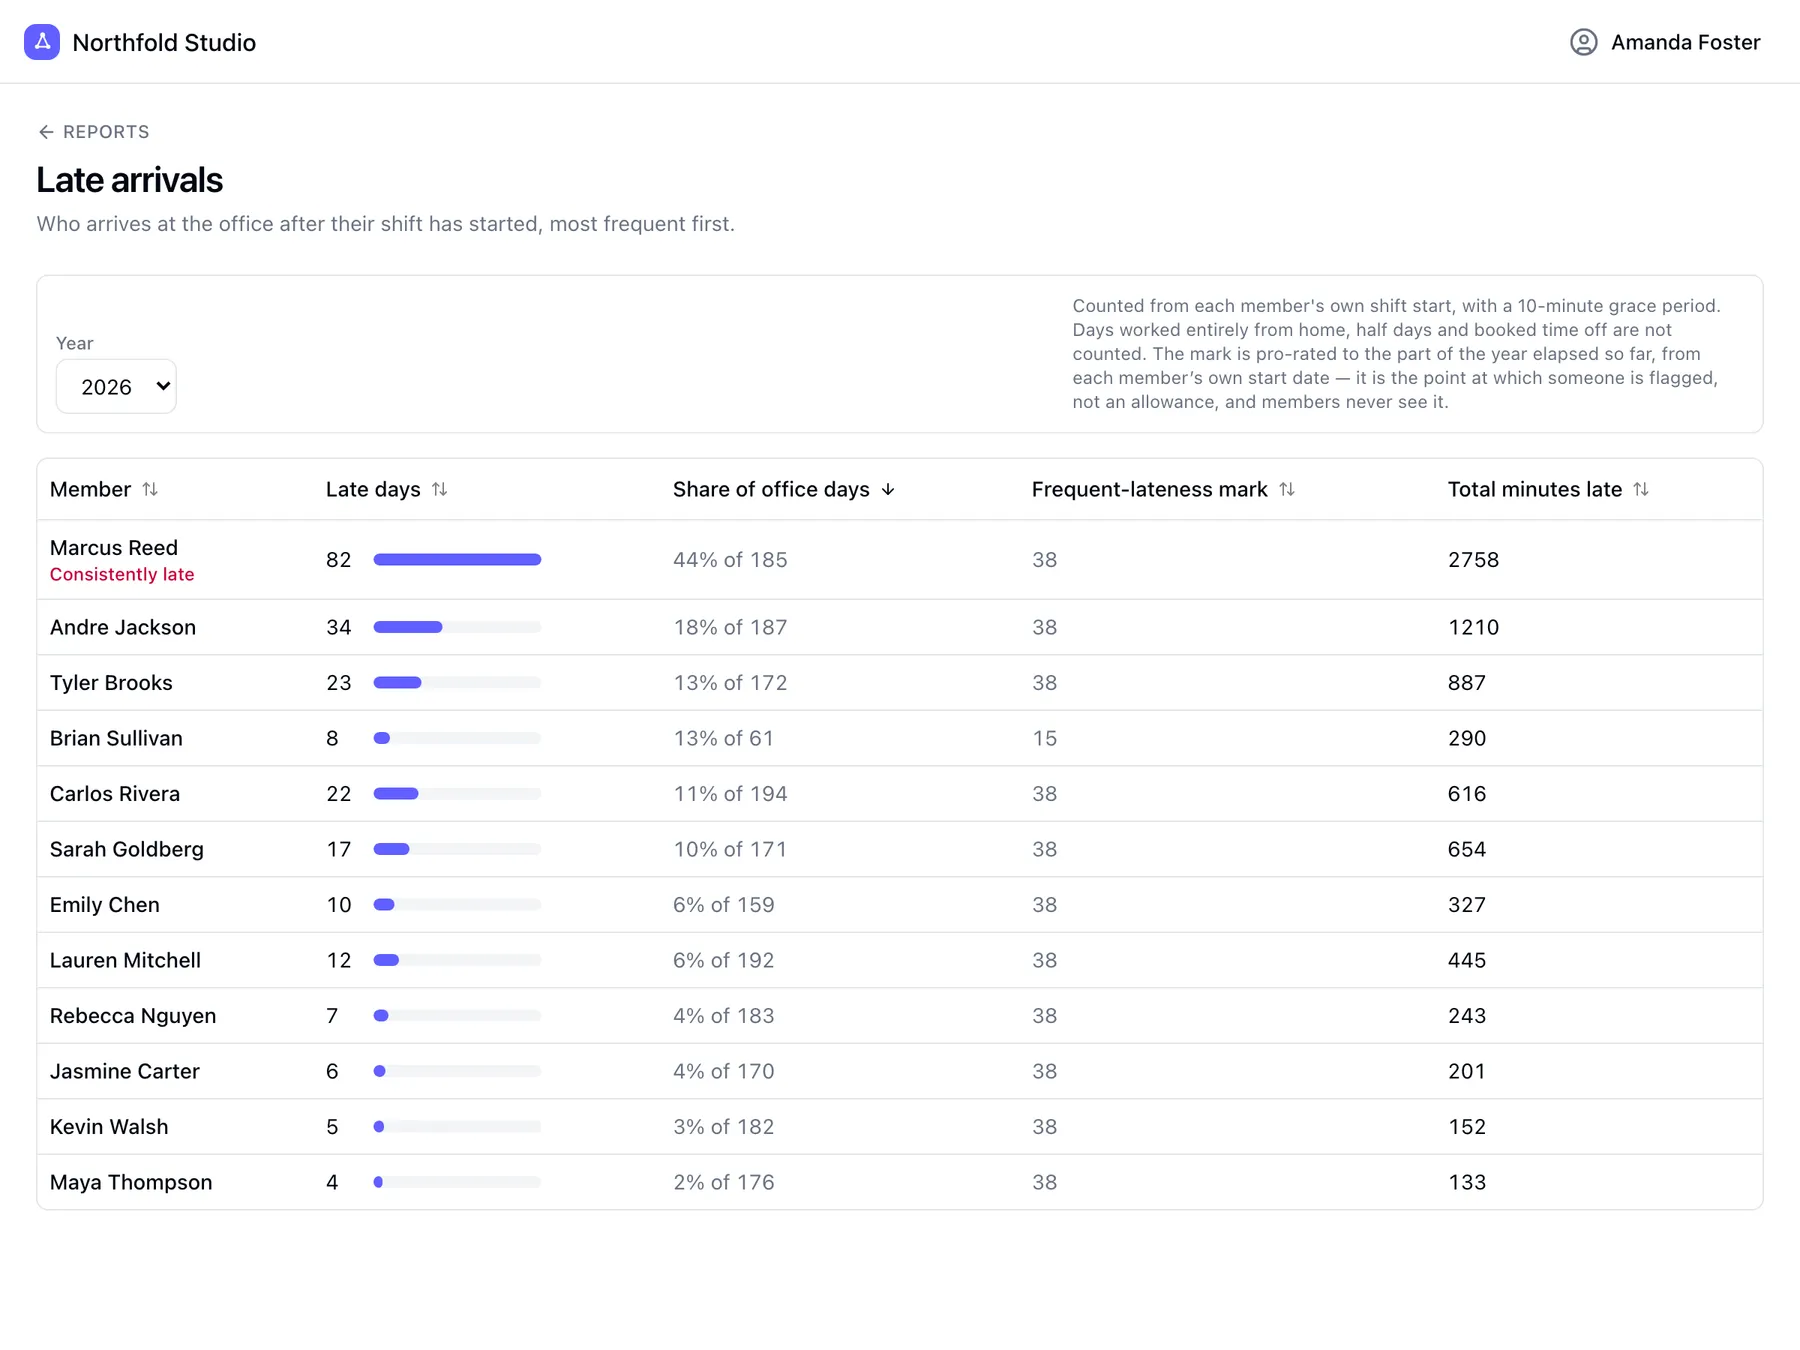Image resolution: width=1800 pixels, height=1350 pixels.
Task: Select Sarah Goldberg row name
Action: (x=127, y=849)
